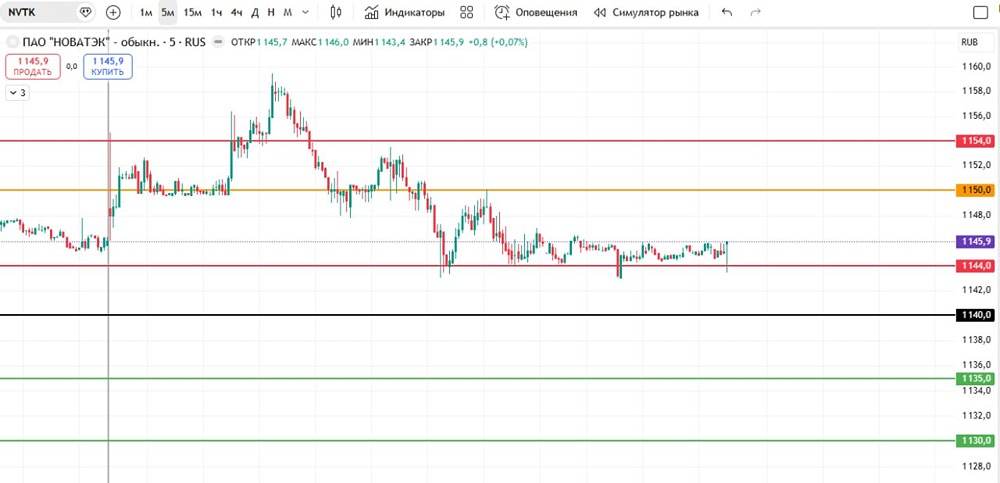
Task: Click the +0,8 (+0,07%) change value
Action: [498, 42]
